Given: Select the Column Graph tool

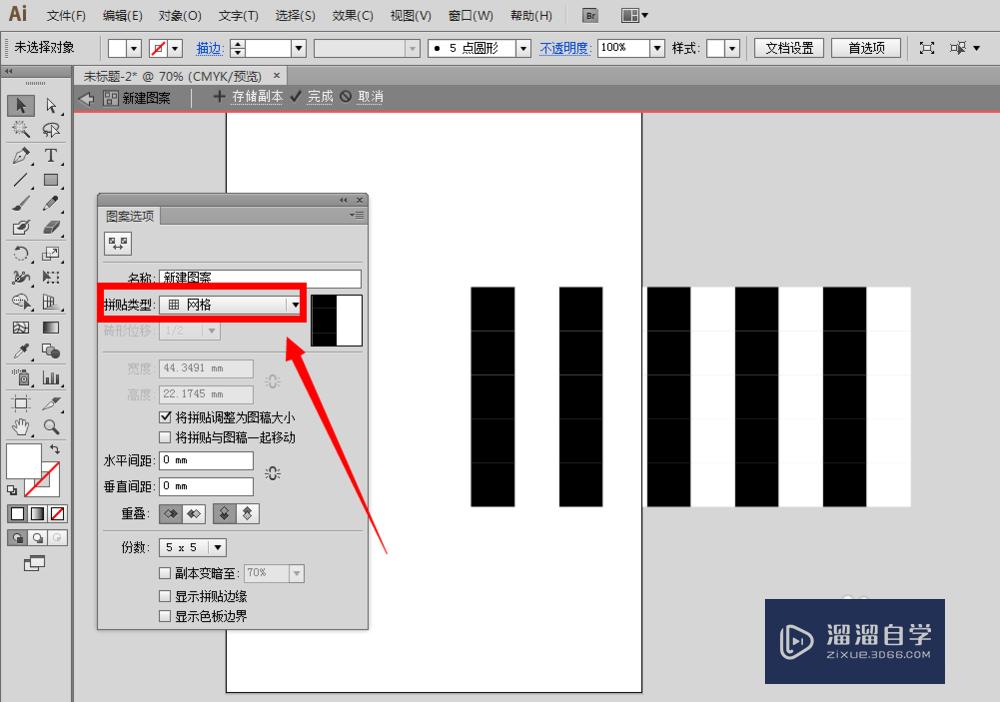Looking at the screenshot, I should pos(51,377).
